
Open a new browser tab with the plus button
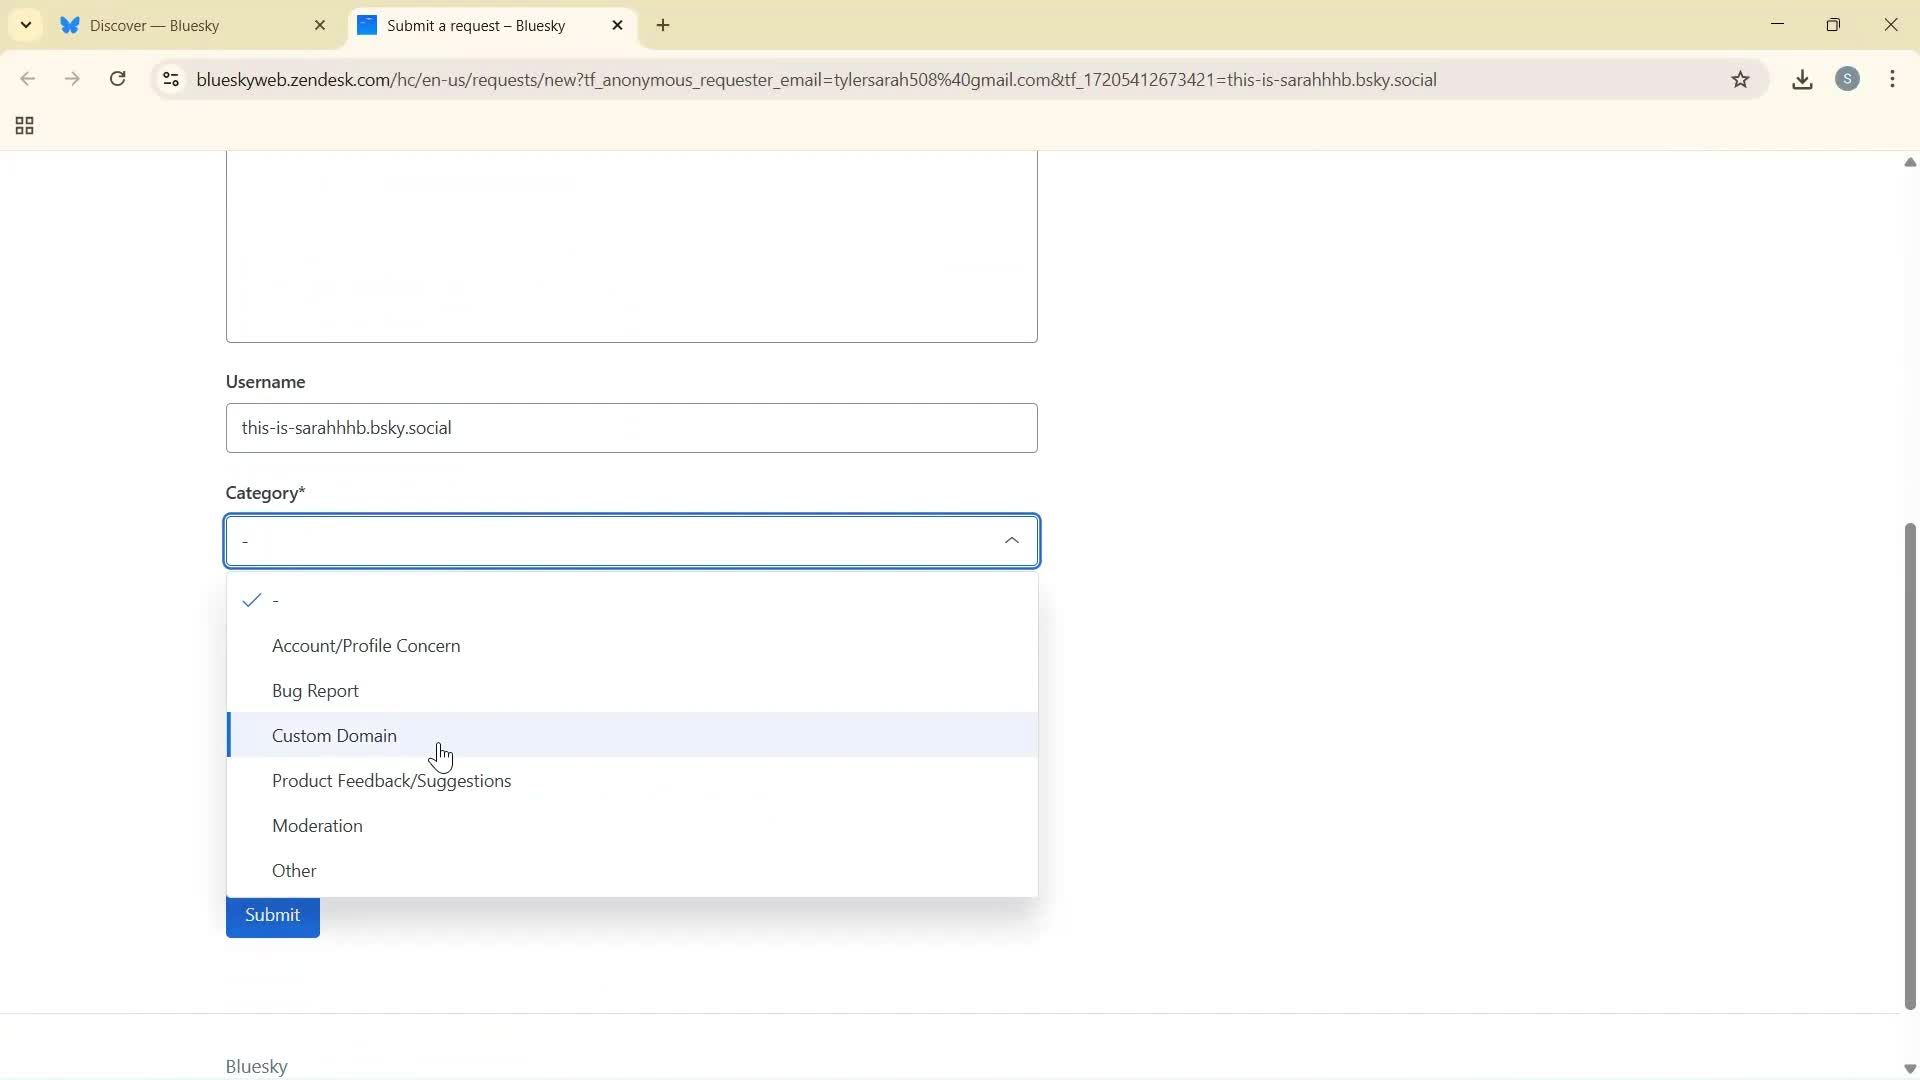663,25
